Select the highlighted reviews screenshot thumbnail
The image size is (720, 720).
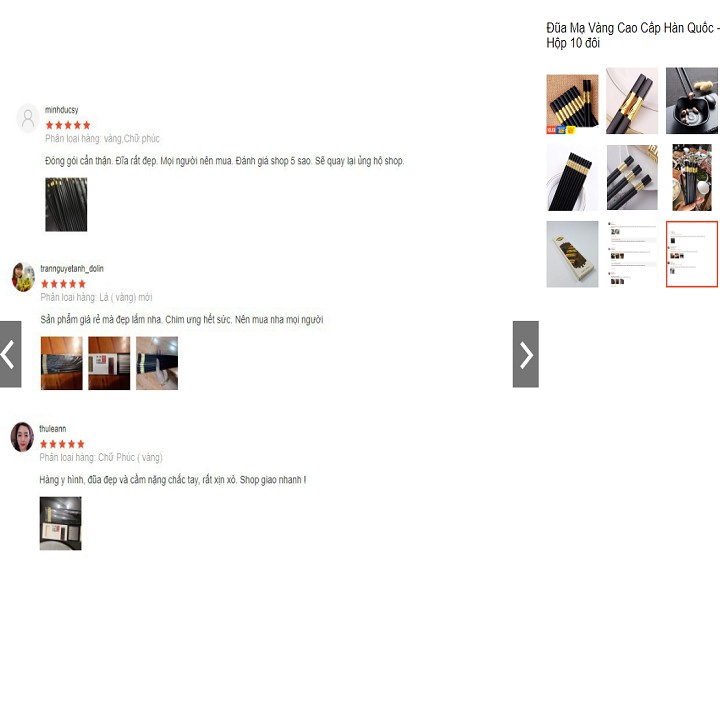(692, 254)
